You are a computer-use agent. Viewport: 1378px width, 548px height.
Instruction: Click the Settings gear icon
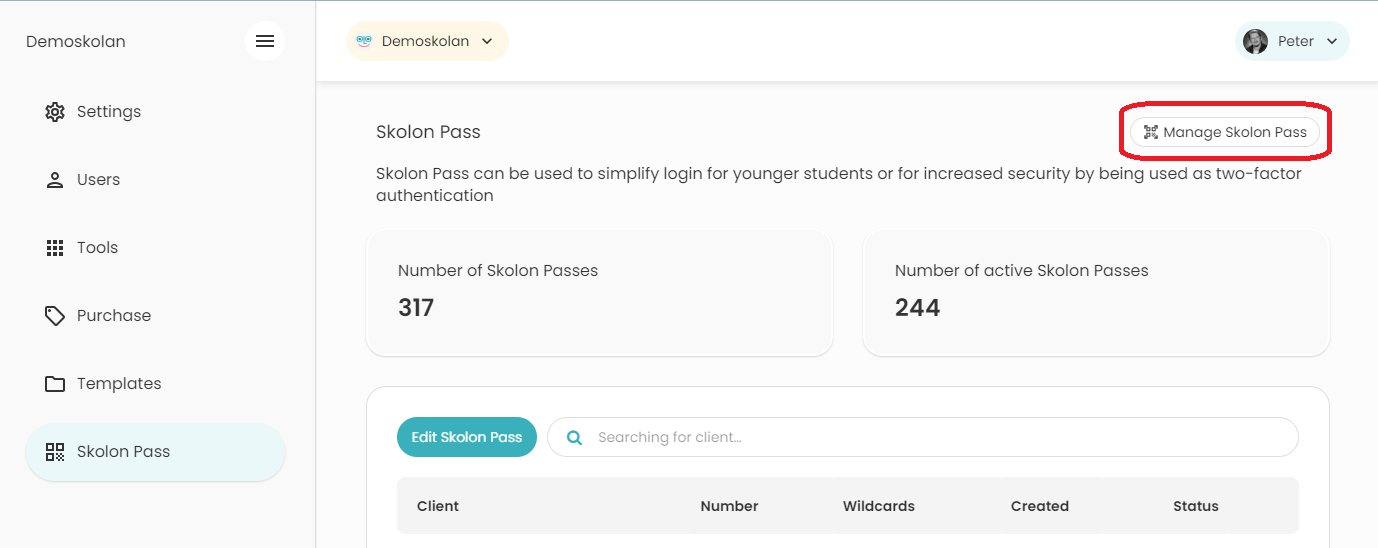click(55, 111)
